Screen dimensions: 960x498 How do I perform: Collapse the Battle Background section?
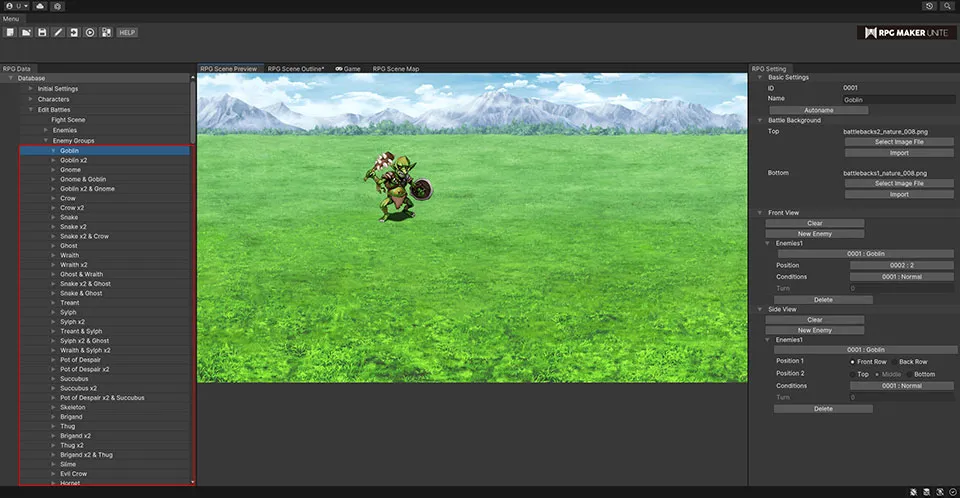tap(761, 120)
